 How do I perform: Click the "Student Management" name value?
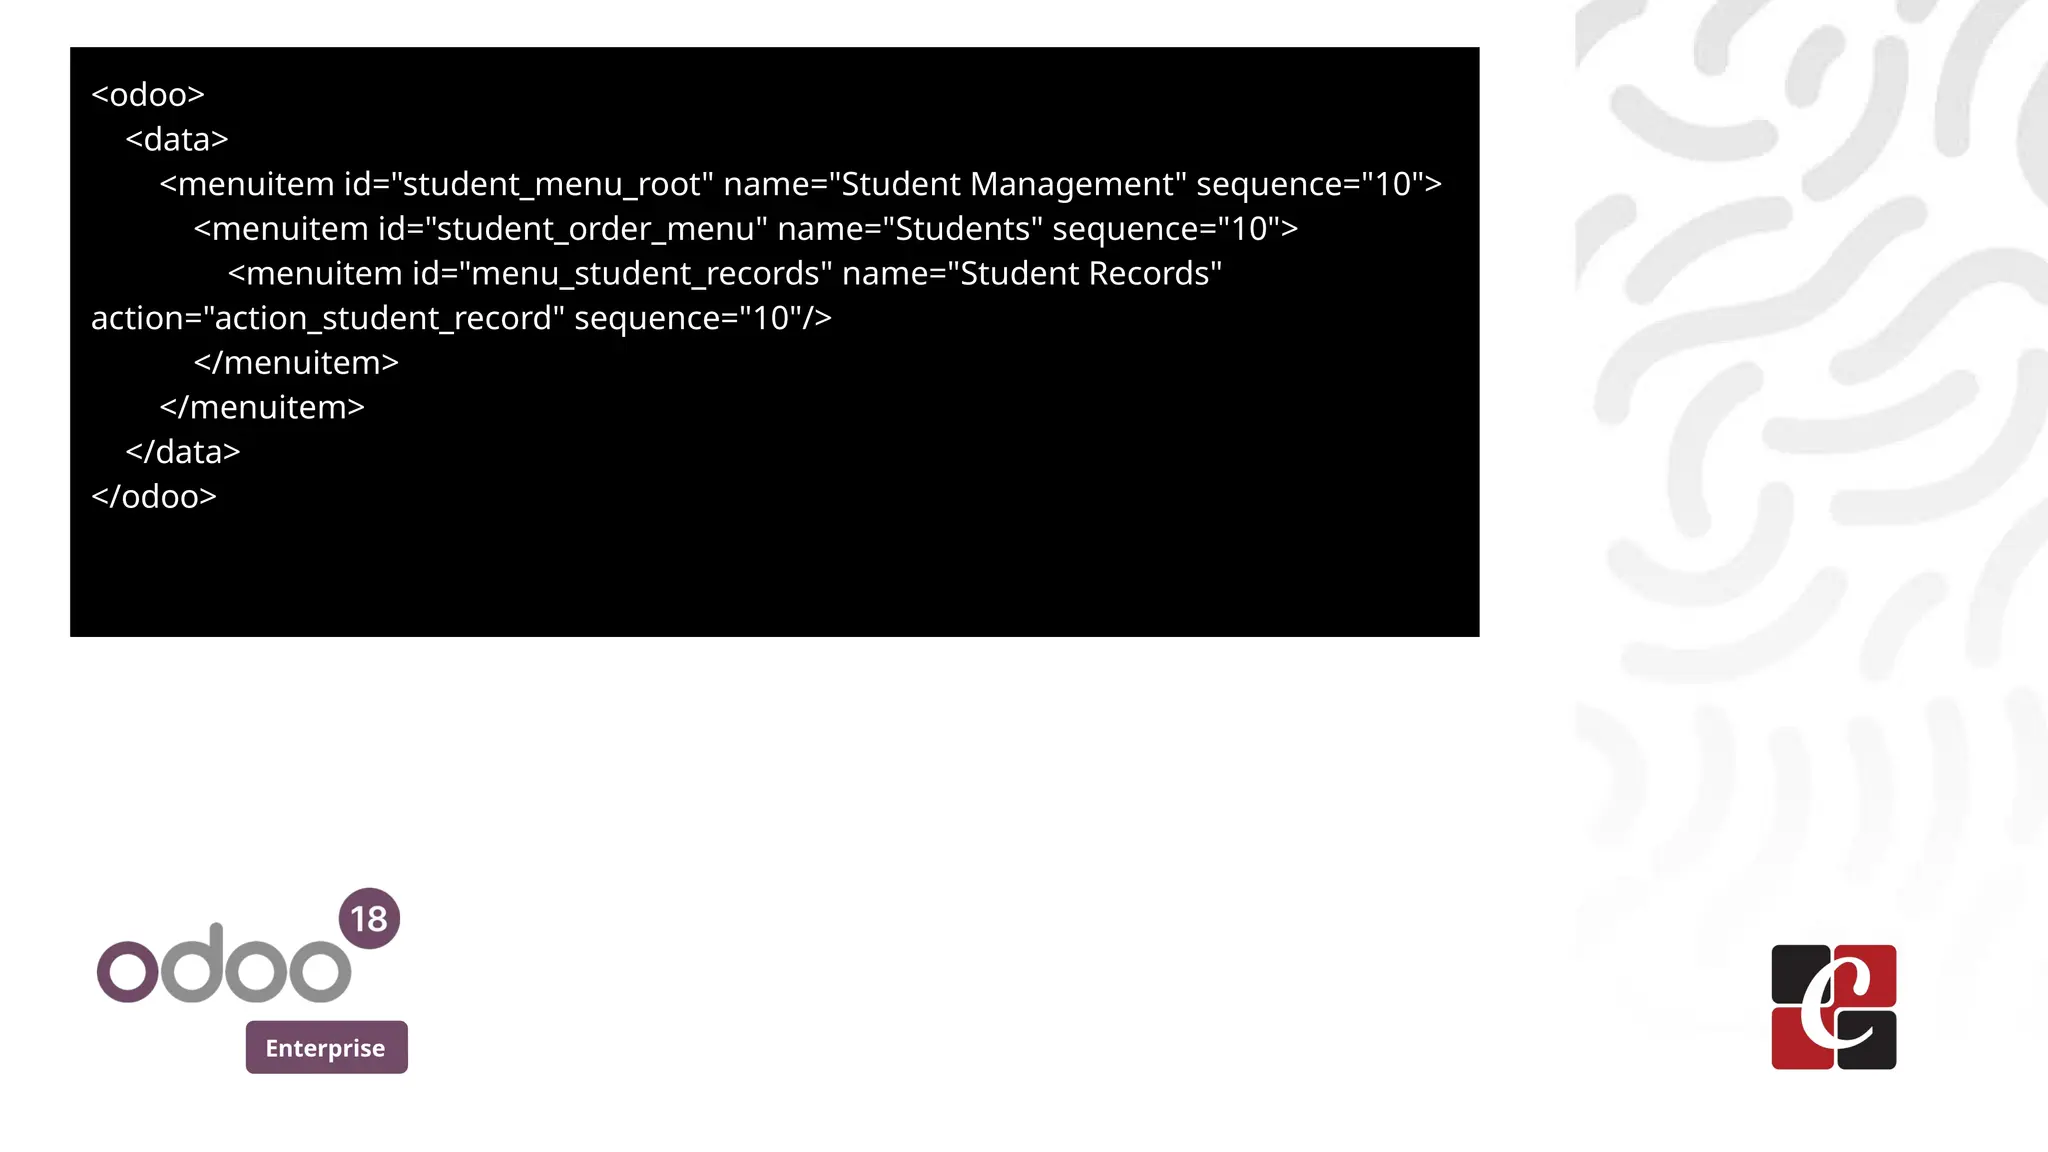coord(1008,184)
